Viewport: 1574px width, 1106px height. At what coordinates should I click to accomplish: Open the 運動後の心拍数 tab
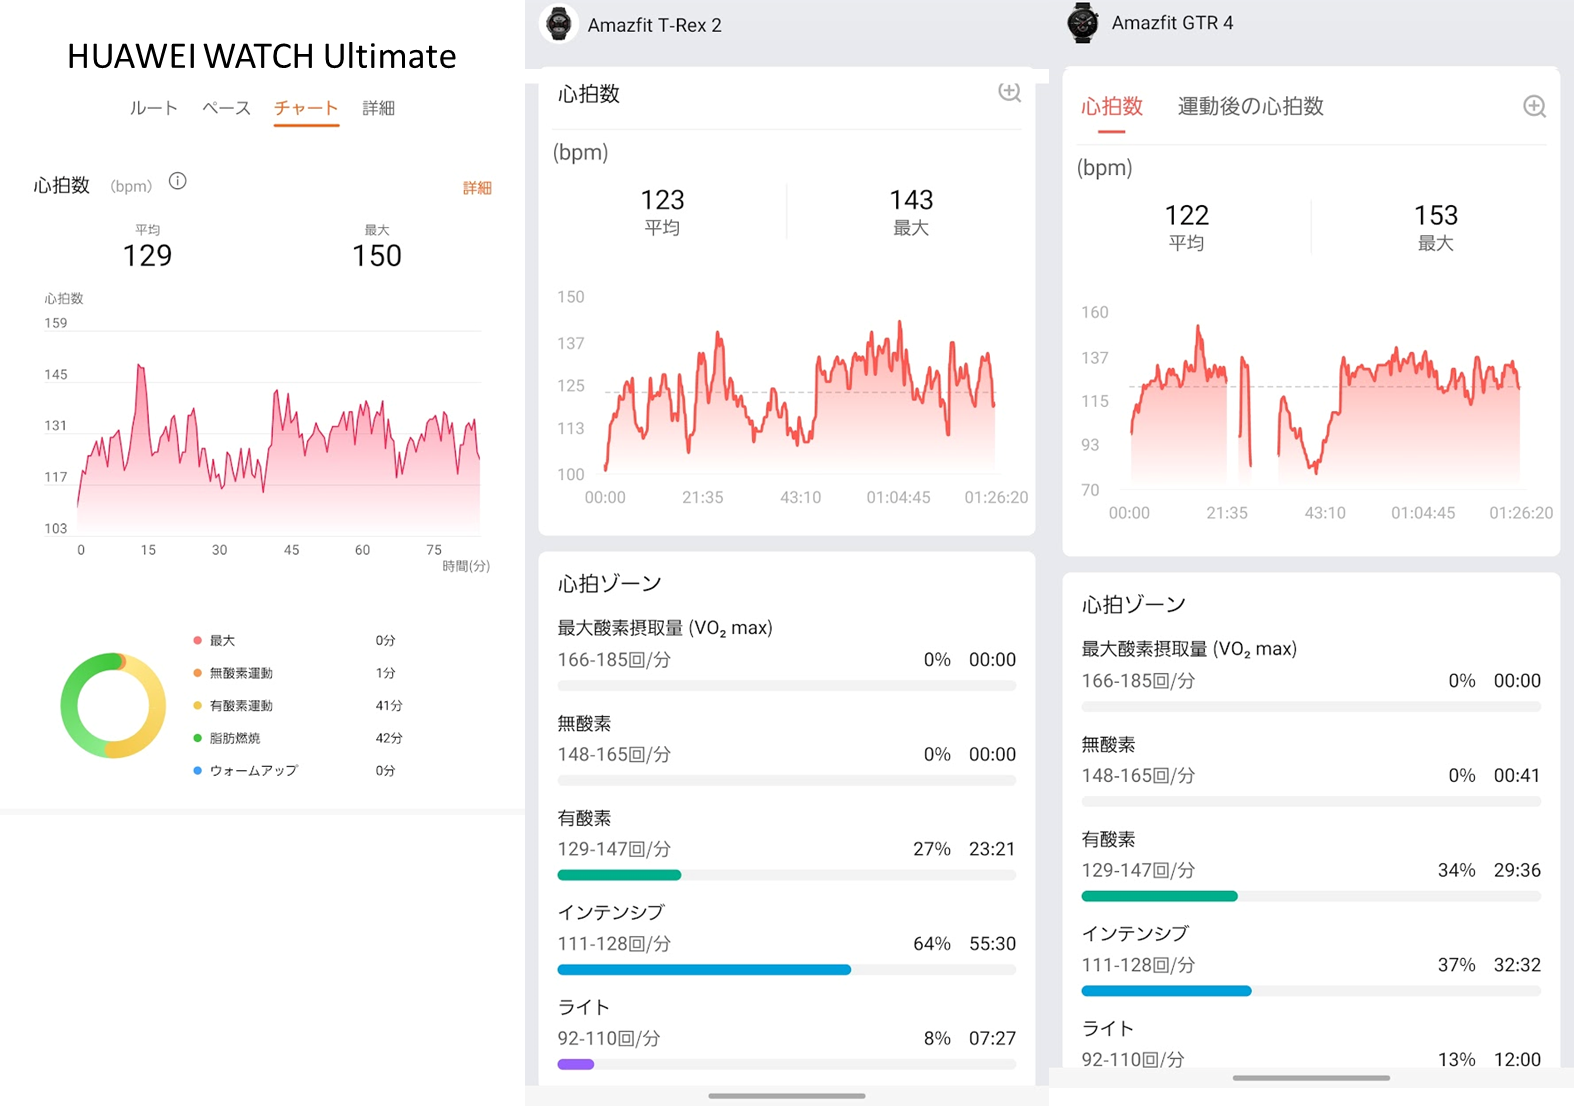coord(1250,106)
